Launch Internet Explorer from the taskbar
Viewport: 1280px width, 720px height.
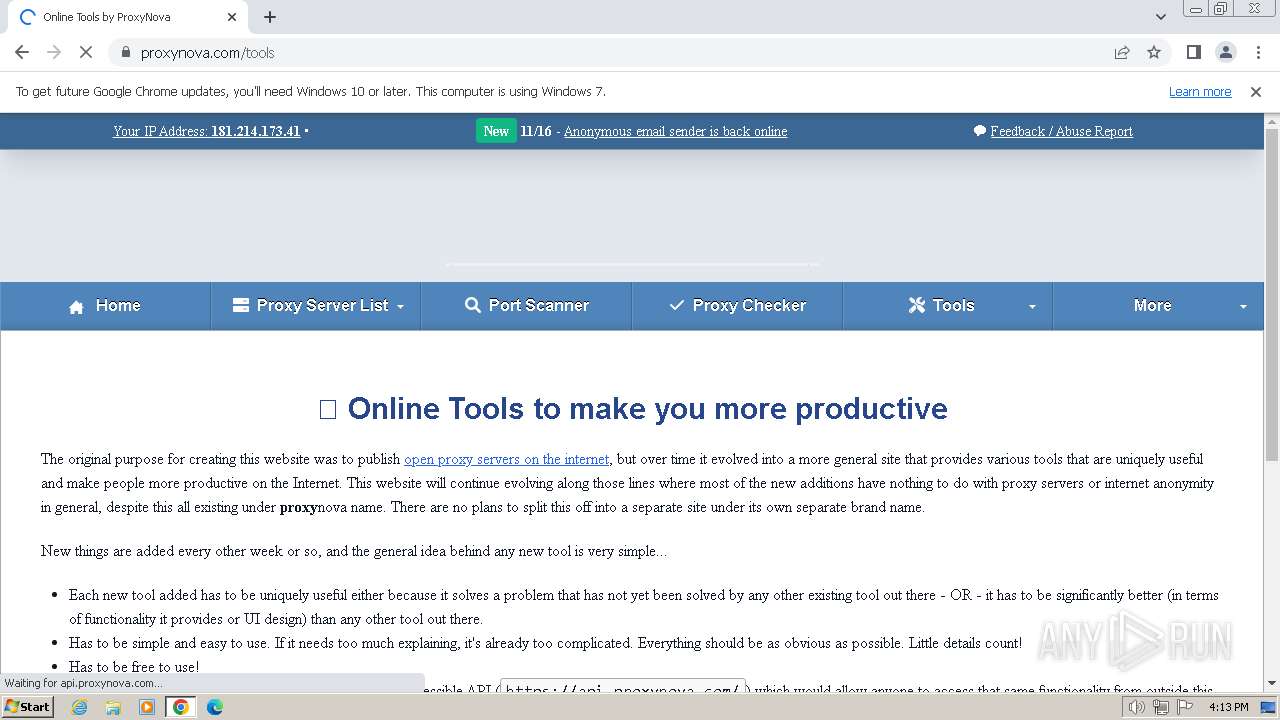[79, 707]
